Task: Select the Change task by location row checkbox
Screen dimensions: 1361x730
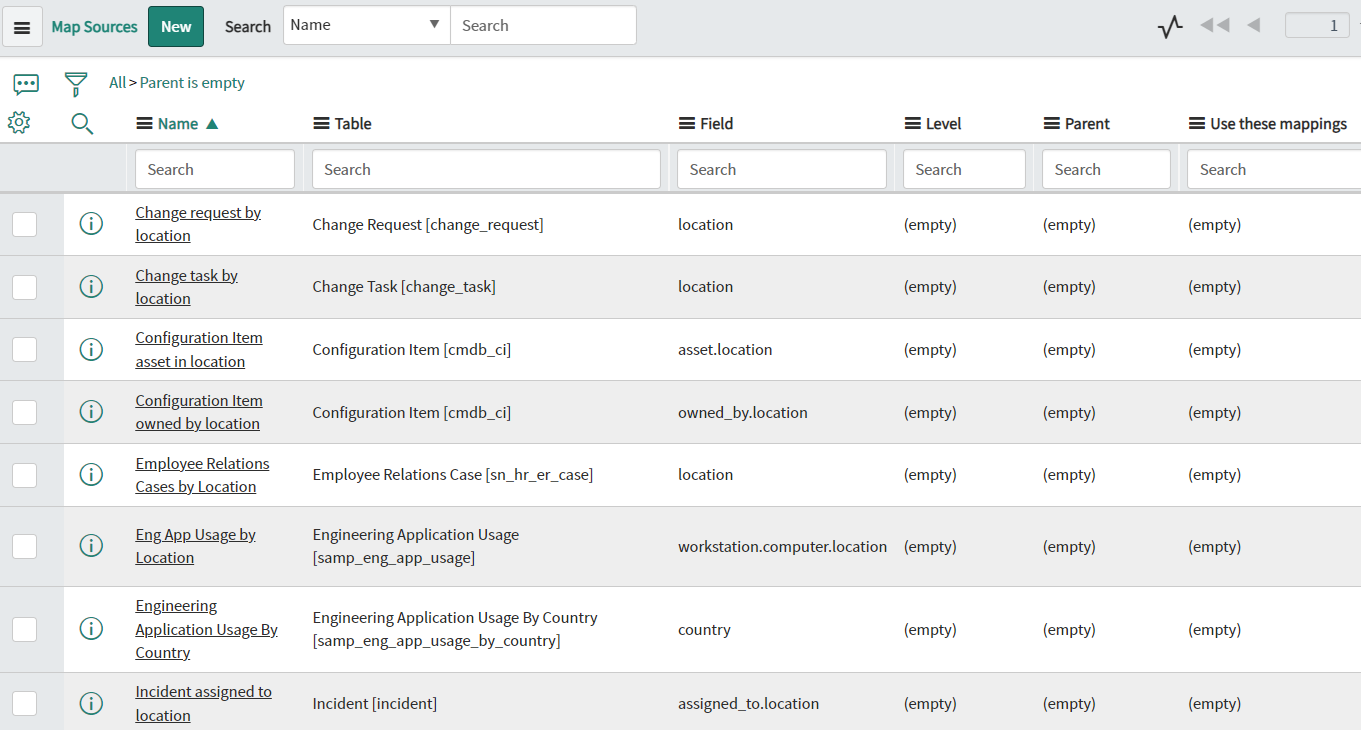Action: (x=24, y=286)
